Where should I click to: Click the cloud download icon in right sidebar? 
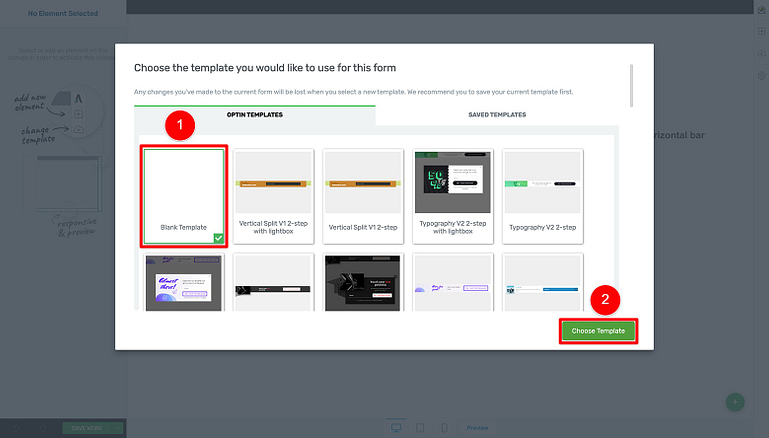point(761,53)
